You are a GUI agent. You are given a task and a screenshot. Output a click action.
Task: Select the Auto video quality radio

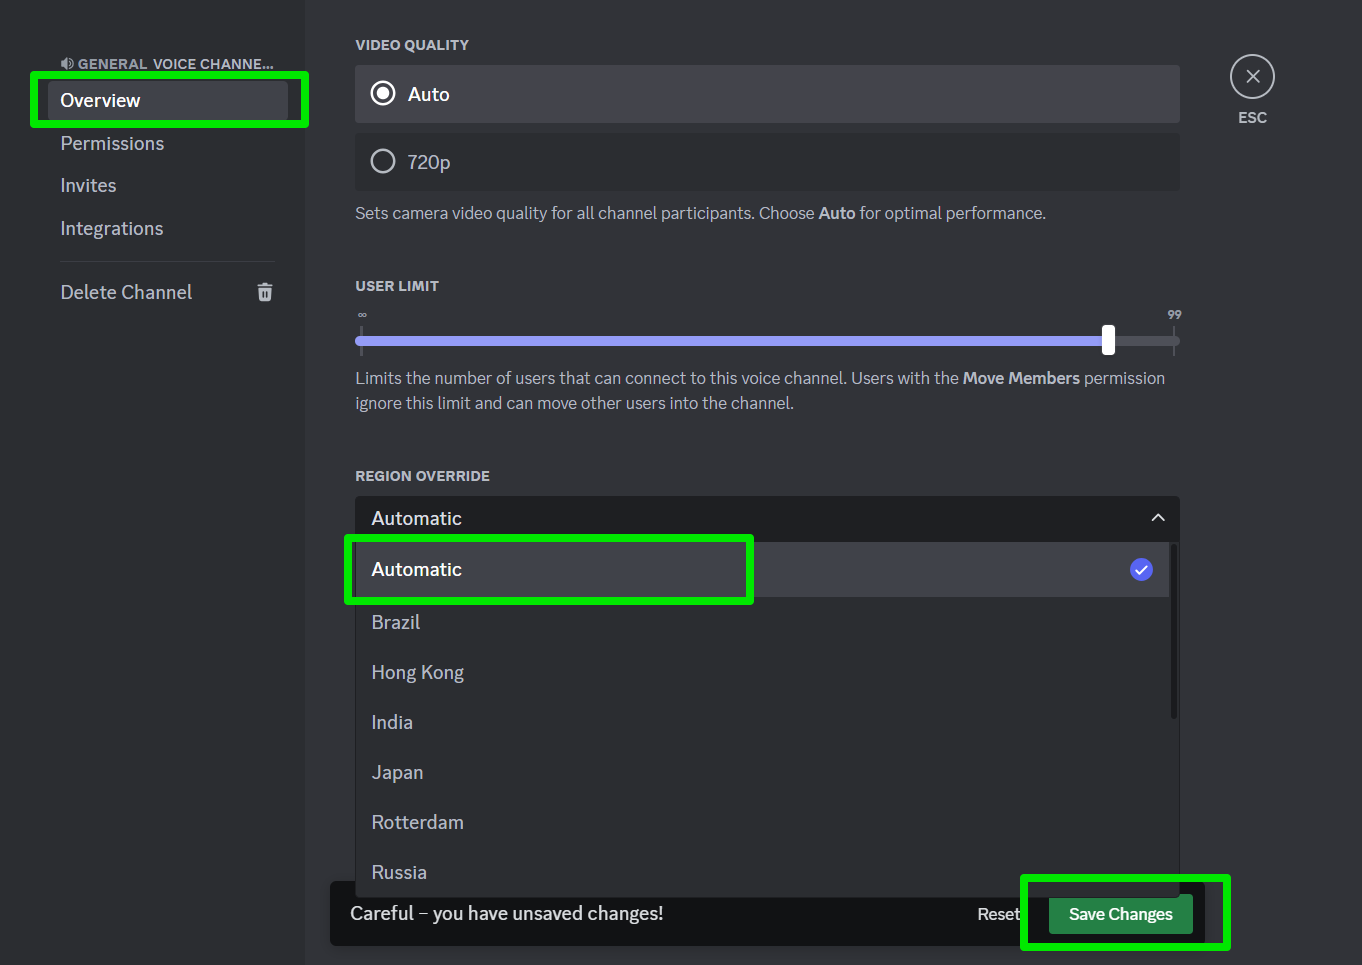tap(383, 94)
